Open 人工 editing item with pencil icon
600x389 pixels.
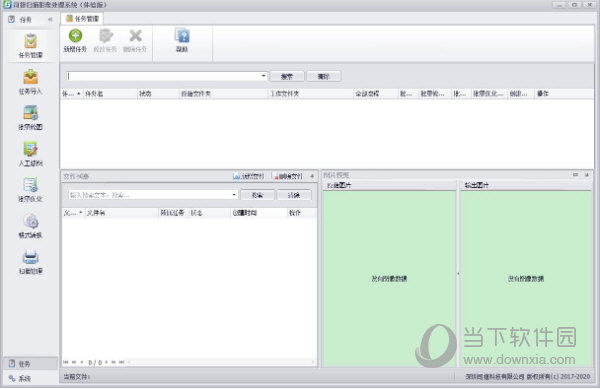(31, 153)
